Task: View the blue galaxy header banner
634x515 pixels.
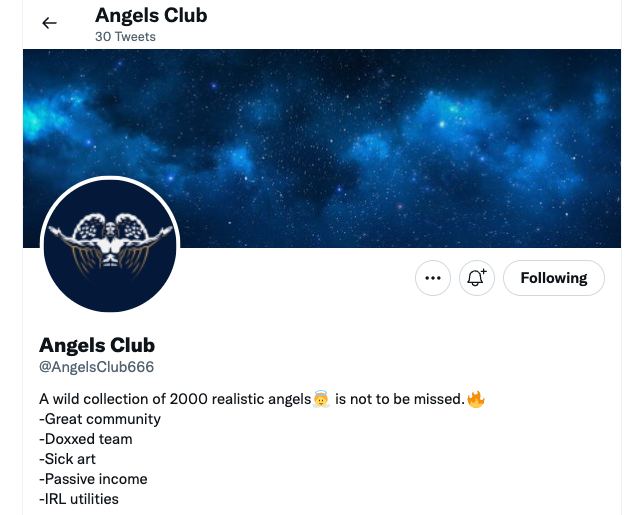Action: [x=322, y=148]
